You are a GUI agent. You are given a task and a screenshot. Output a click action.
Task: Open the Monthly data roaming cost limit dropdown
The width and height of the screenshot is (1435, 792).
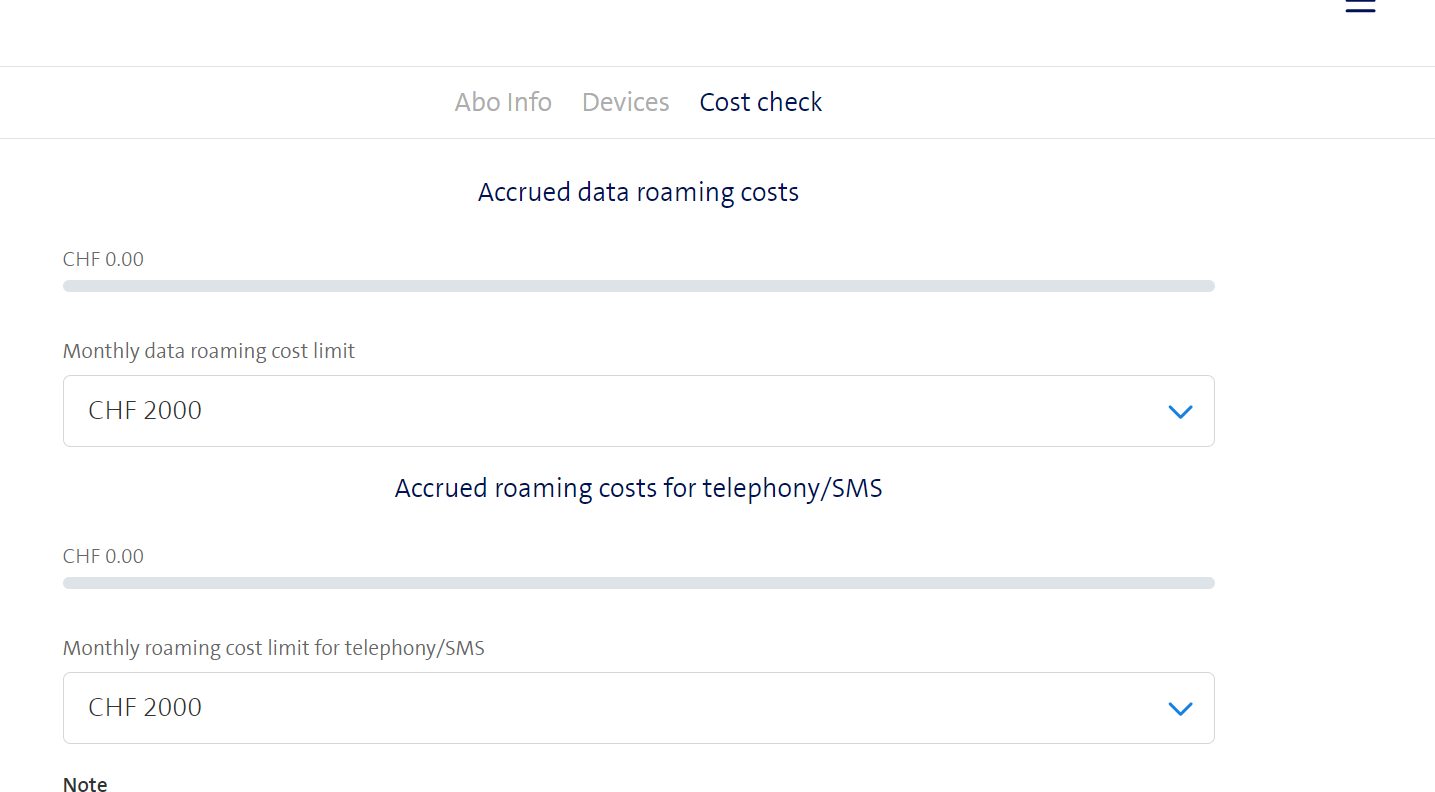pyautogui.click(x=638, y=411)
